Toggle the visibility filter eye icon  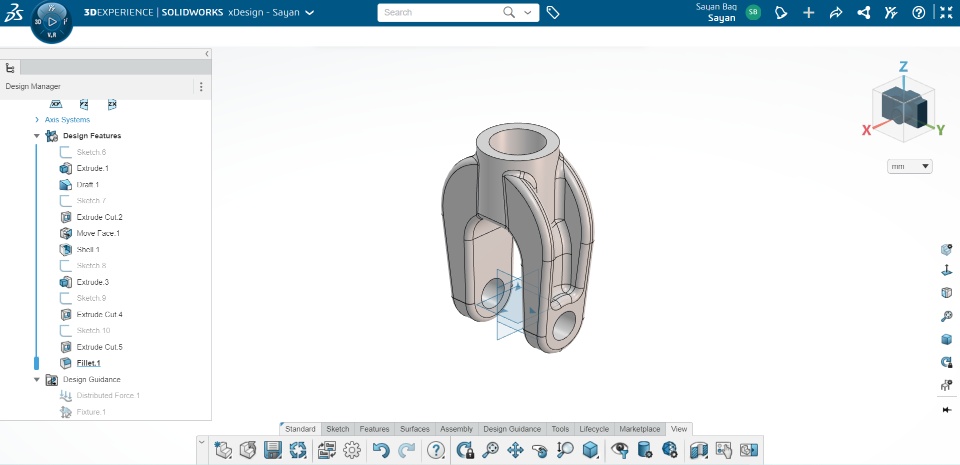(x=620, y=451)
